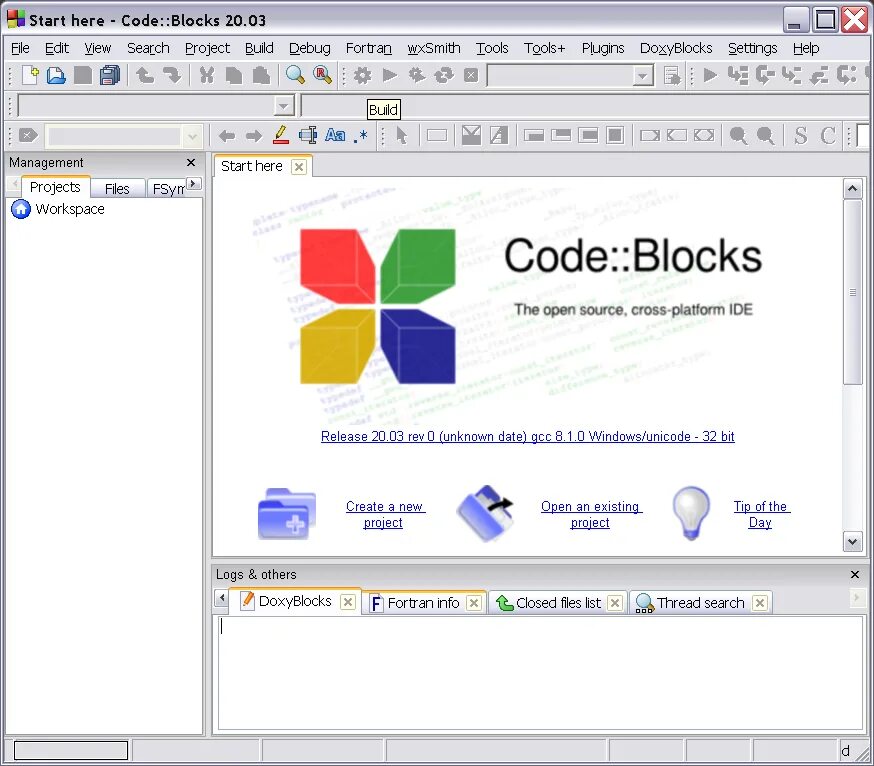
Task: Click the C toolbar icon
Action: pyautogui.click(x=828, y=135)
